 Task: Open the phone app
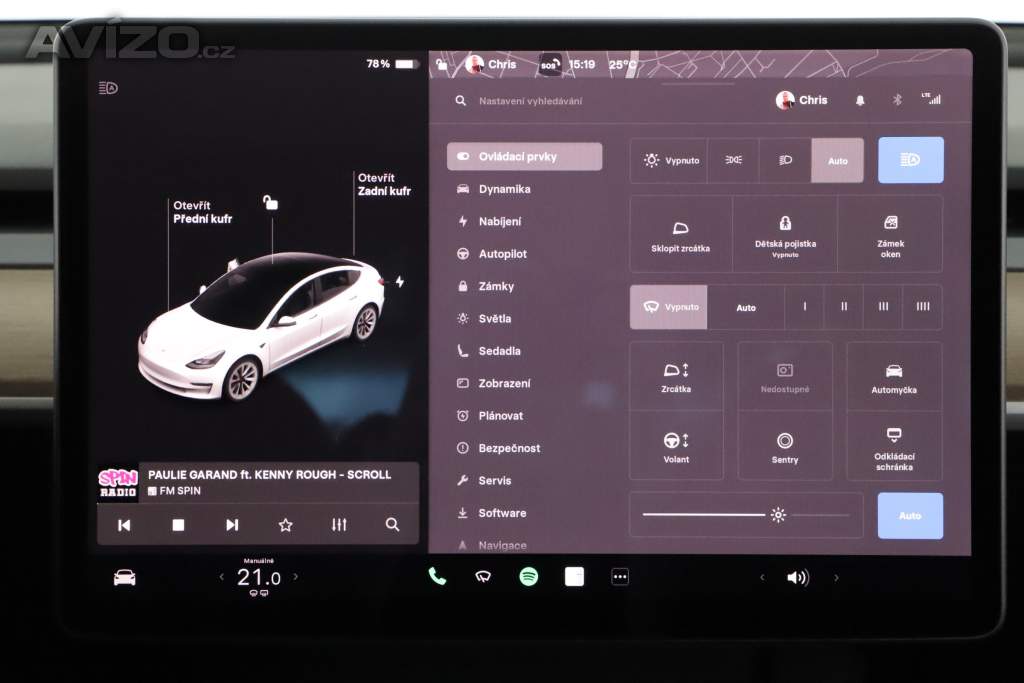point(437,576)
